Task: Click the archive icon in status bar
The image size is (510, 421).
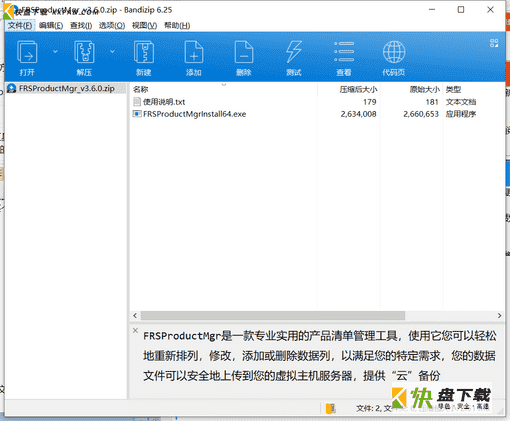Action: [x=331, y=408]
